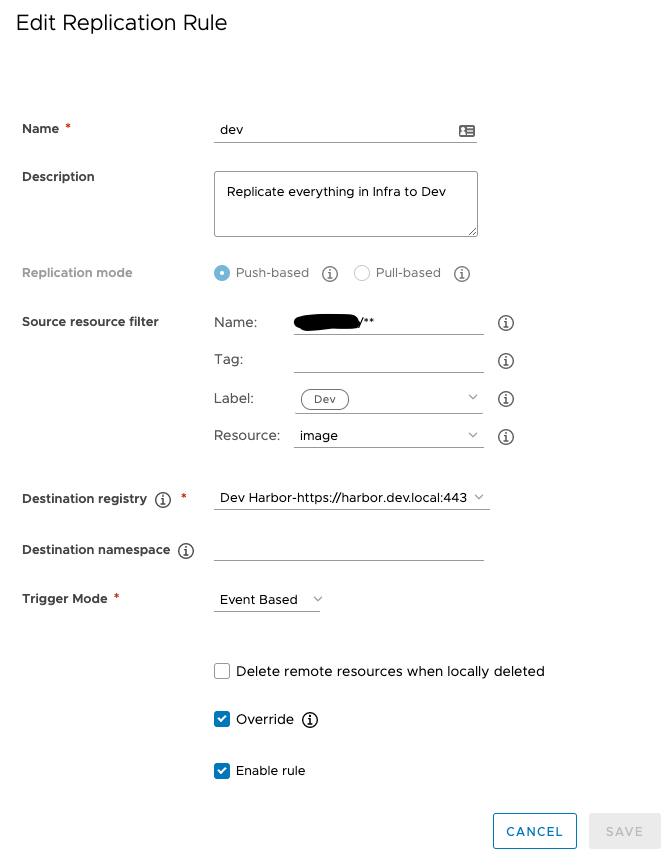Viewport: 671px width, 858px height.
Task: Click the Cancel button
Action: click(534, 831)
